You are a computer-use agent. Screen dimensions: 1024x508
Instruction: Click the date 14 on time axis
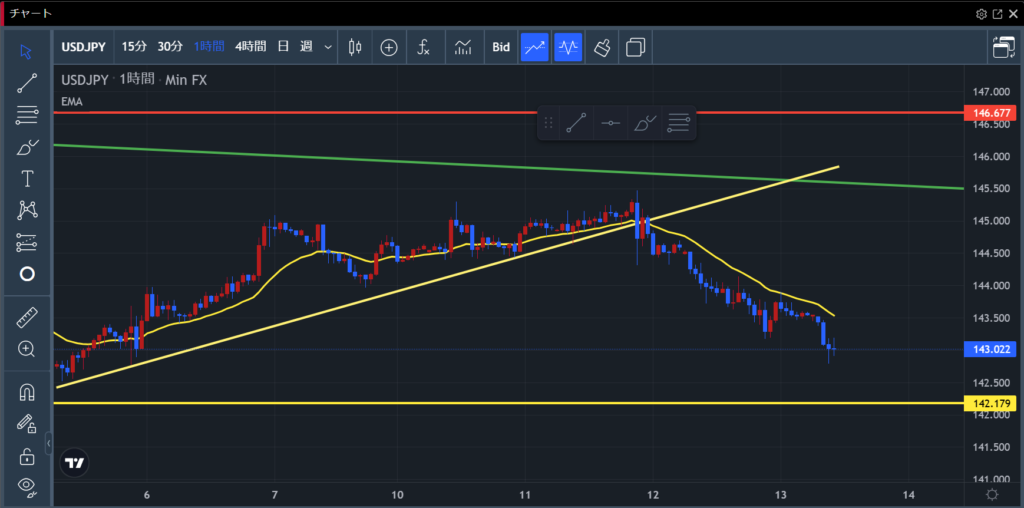pyautogui.click(x=910, y=493)
